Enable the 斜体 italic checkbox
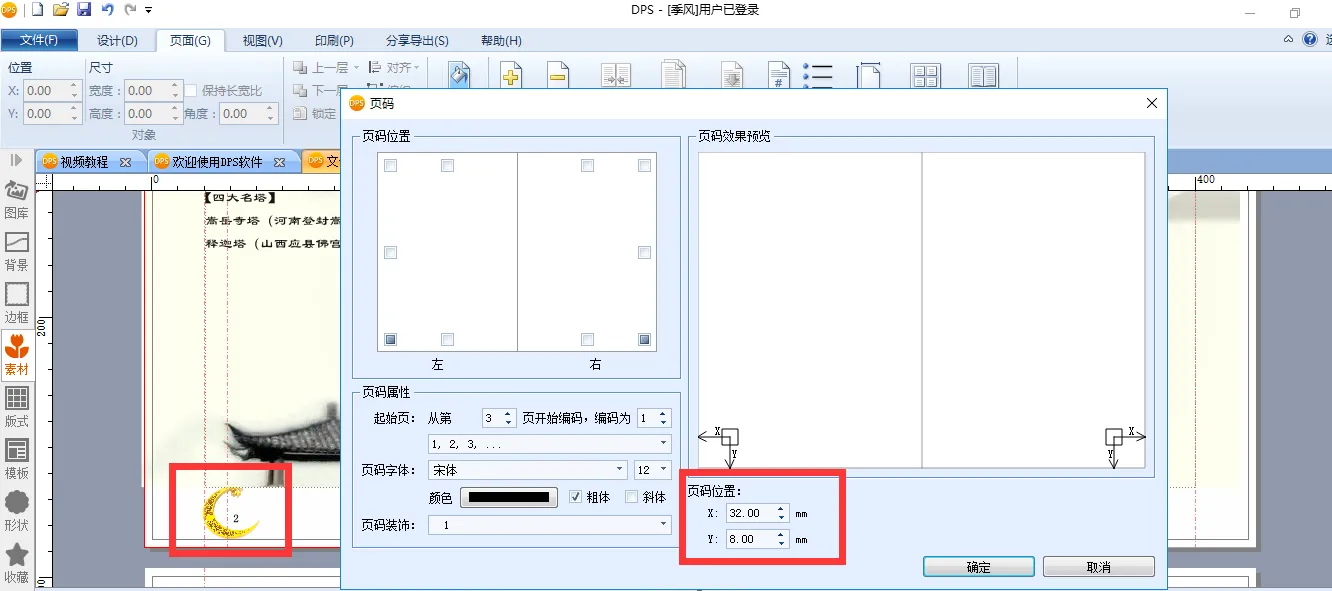Viewport: 1332px width, 591px height. [632, 497]
